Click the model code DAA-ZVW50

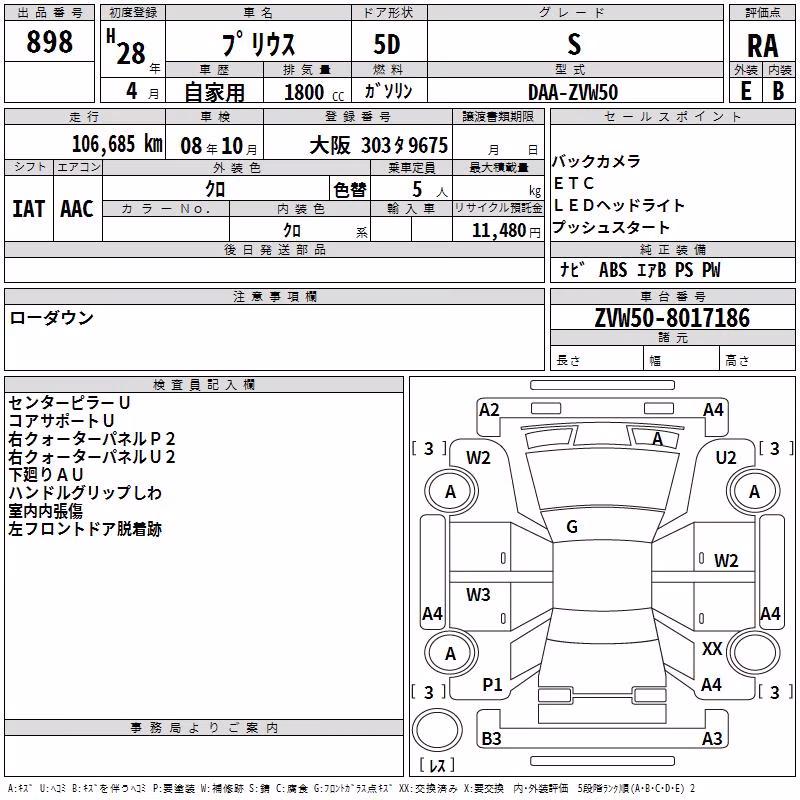click(573, 92)
